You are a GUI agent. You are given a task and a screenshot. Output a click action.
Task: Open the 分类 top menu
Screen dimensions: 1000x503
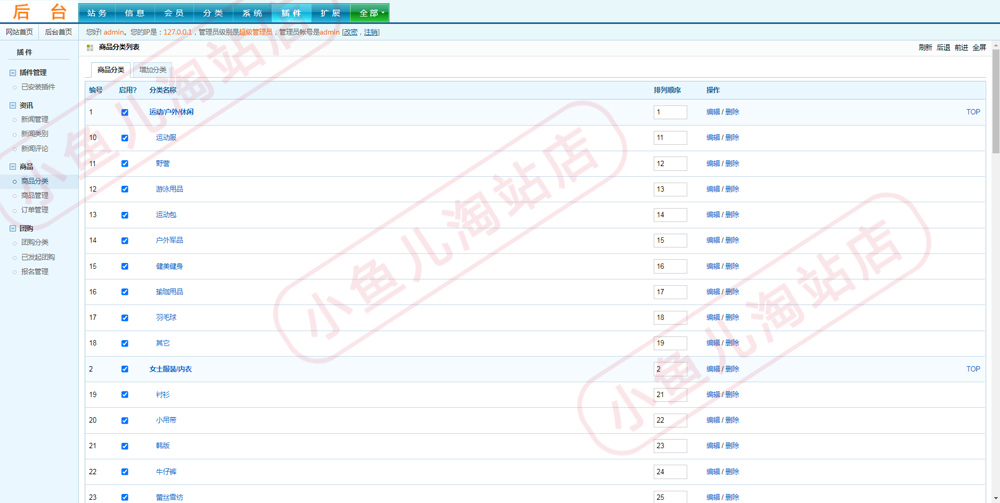pyautogui.click(x=213, y=13)
